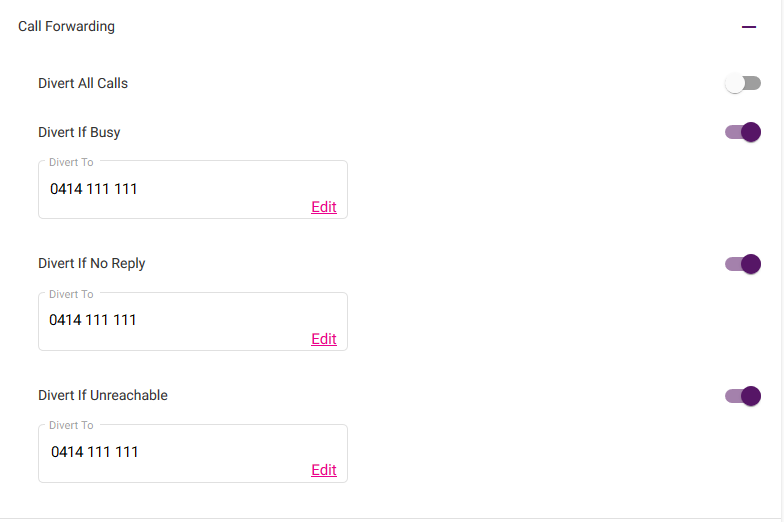
Task: Click the Call Forwarding section title
Action: [66, 27]
